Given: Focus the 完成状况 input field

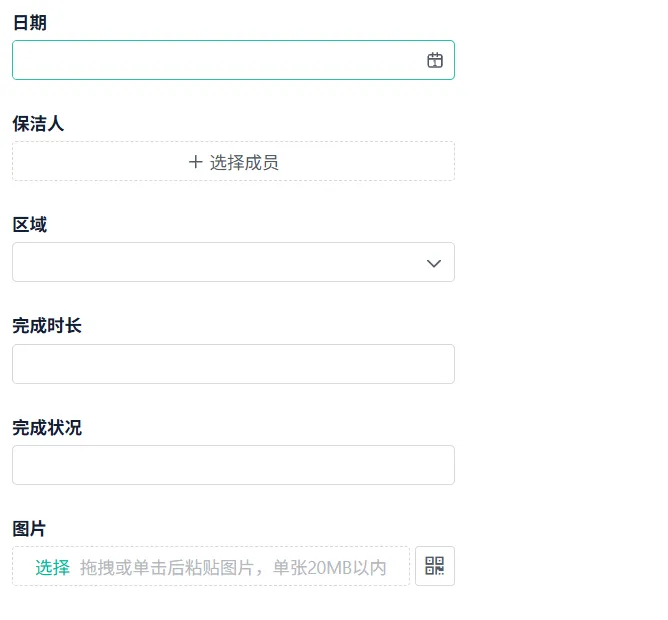Looking at the screenshot, I should click(233, 465).
